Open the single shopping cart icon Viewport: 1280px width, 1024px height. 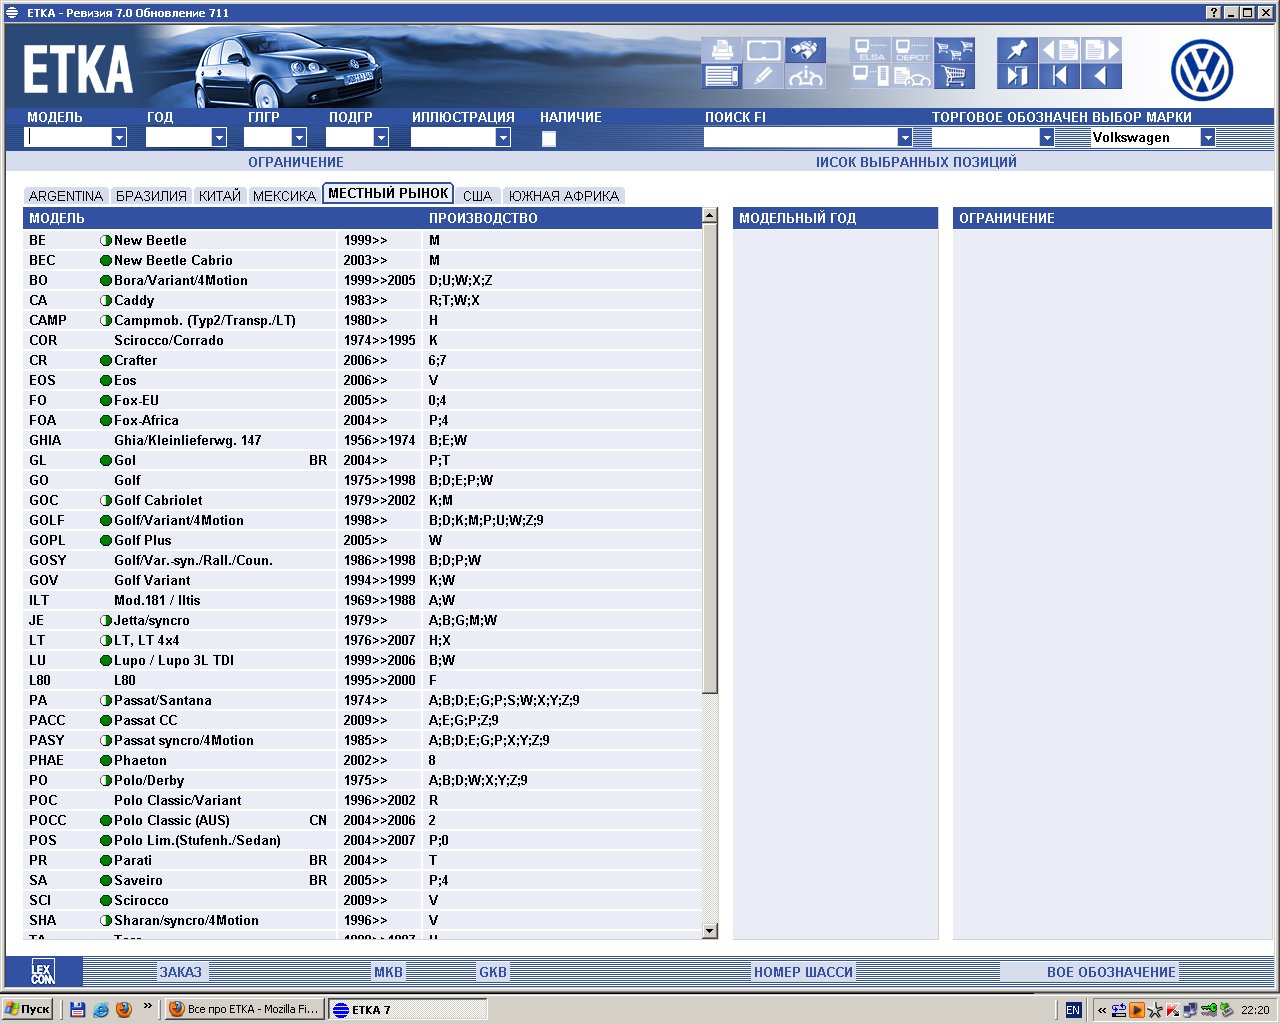(955, 76)
